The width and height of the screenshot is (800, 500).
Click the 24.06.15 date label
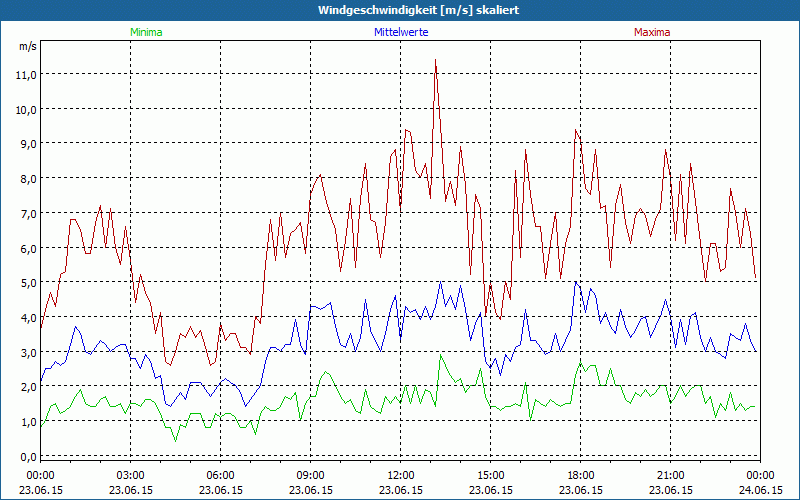[760, 491]
